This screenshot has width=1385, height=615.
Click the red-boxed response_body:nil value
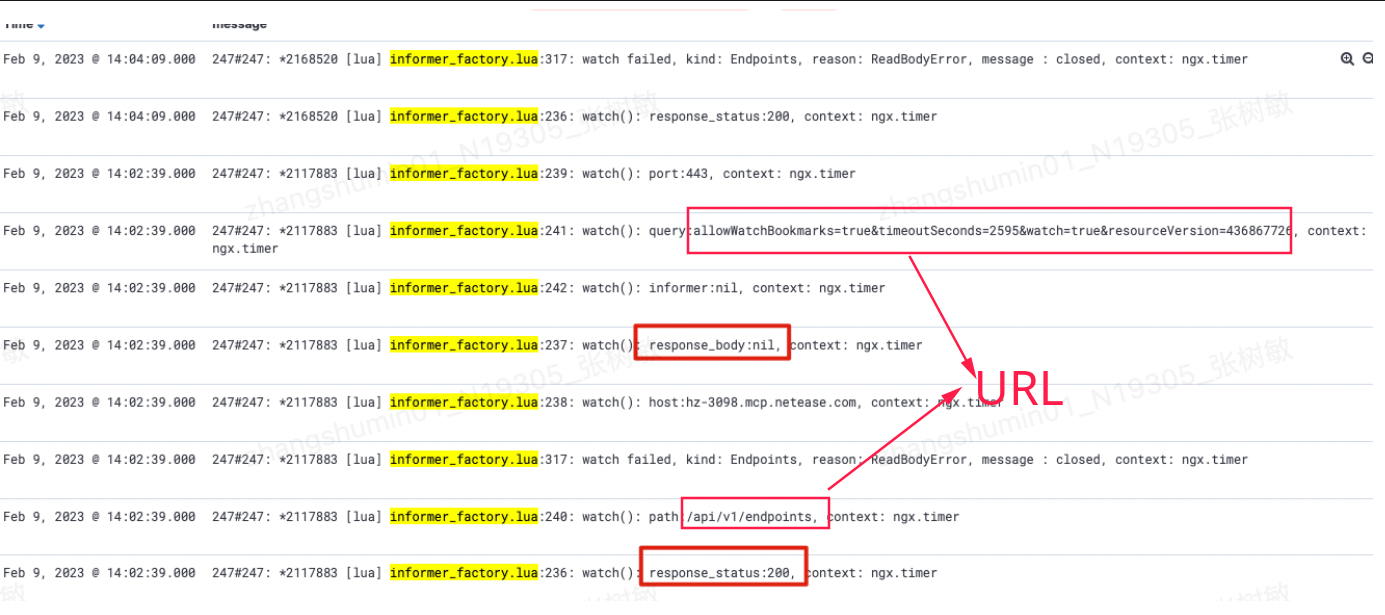click(713, 344)
